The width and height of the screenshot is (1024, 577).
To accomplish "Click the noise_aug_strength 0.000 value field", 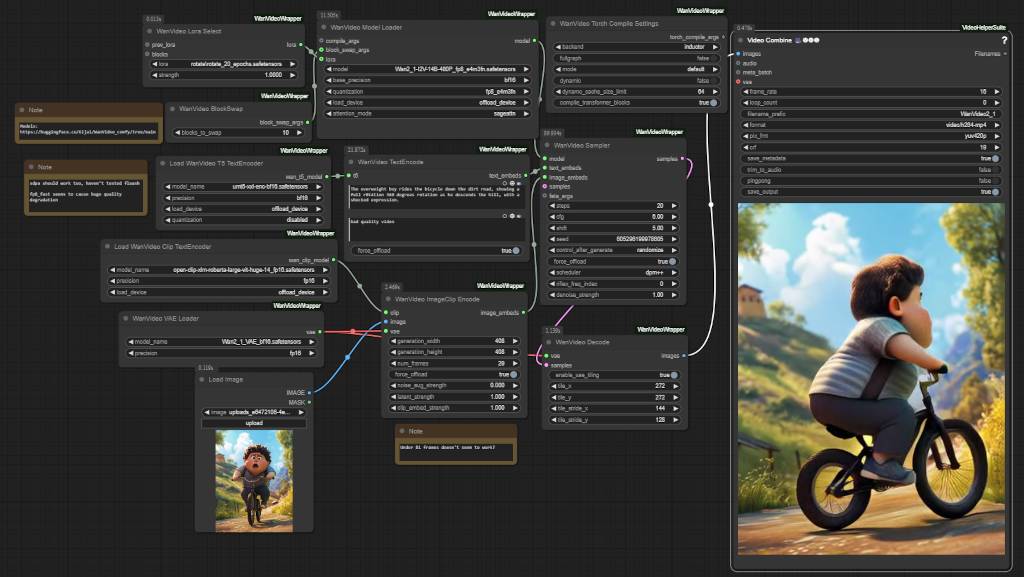I will point(454,386).
